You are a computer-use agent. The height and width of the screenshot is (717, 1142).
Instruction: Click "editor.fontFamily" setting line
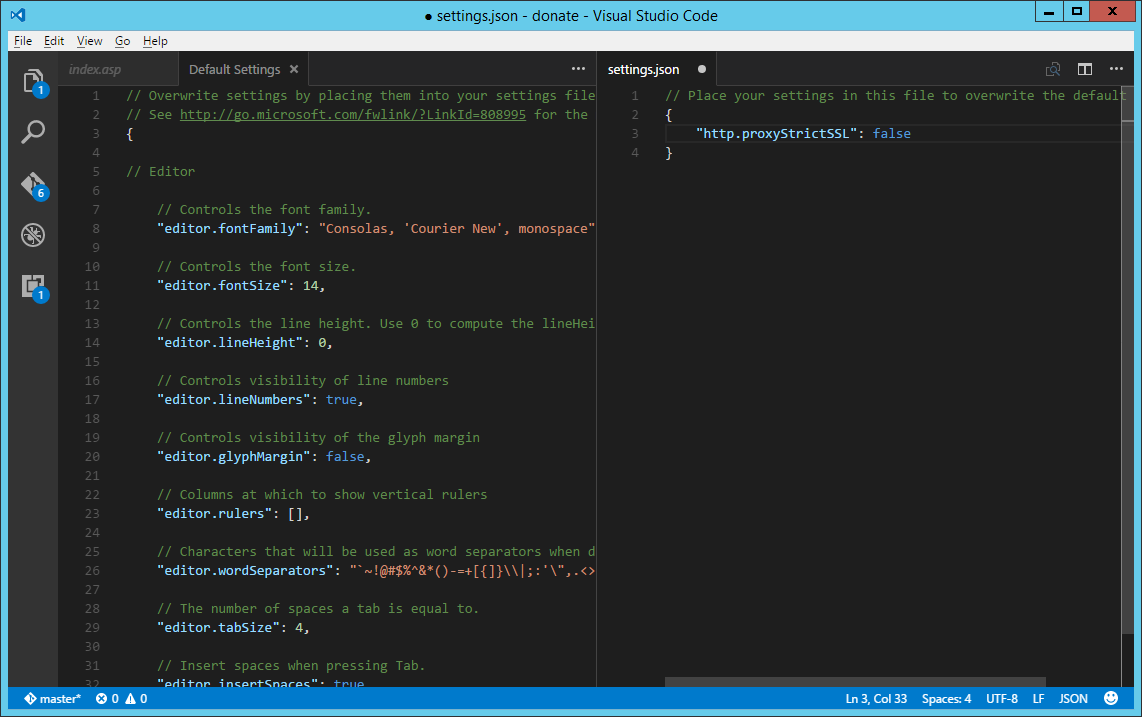tap(376, 229)
